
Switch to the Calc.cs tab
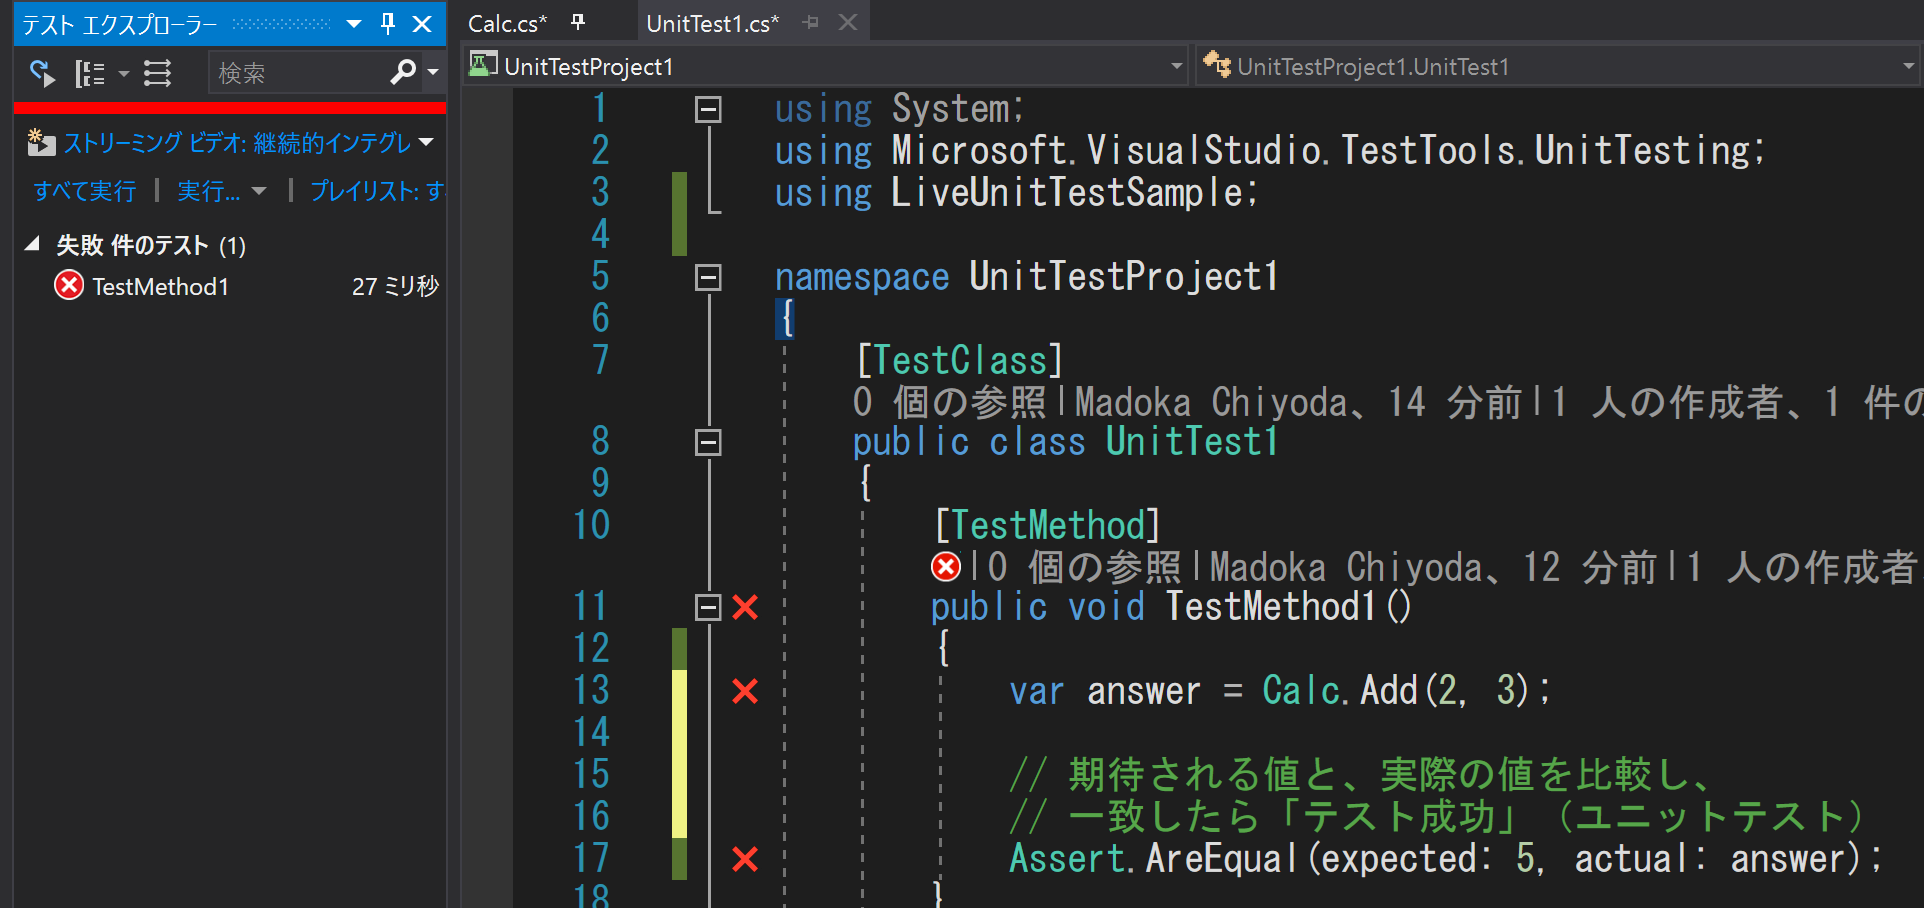click(508, 23)
